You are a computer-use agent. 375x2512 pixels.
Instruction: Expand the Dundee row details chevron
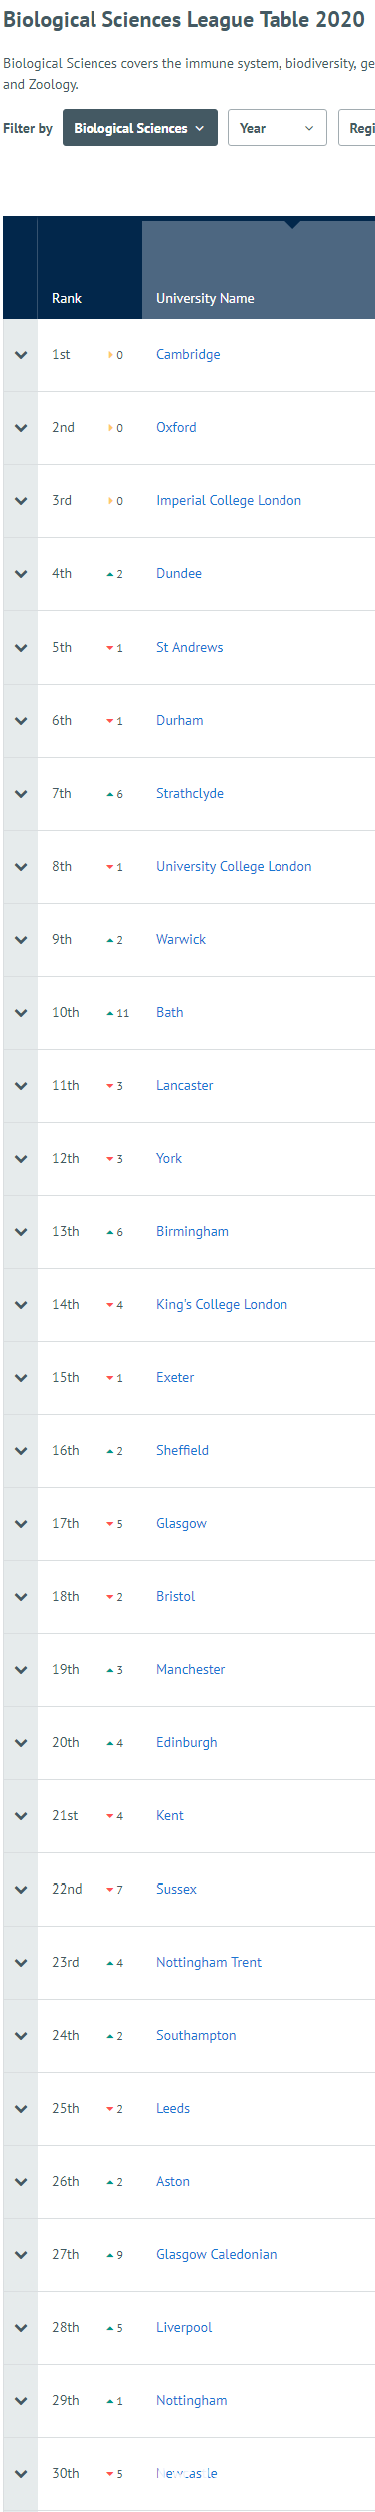click(20, 574)
